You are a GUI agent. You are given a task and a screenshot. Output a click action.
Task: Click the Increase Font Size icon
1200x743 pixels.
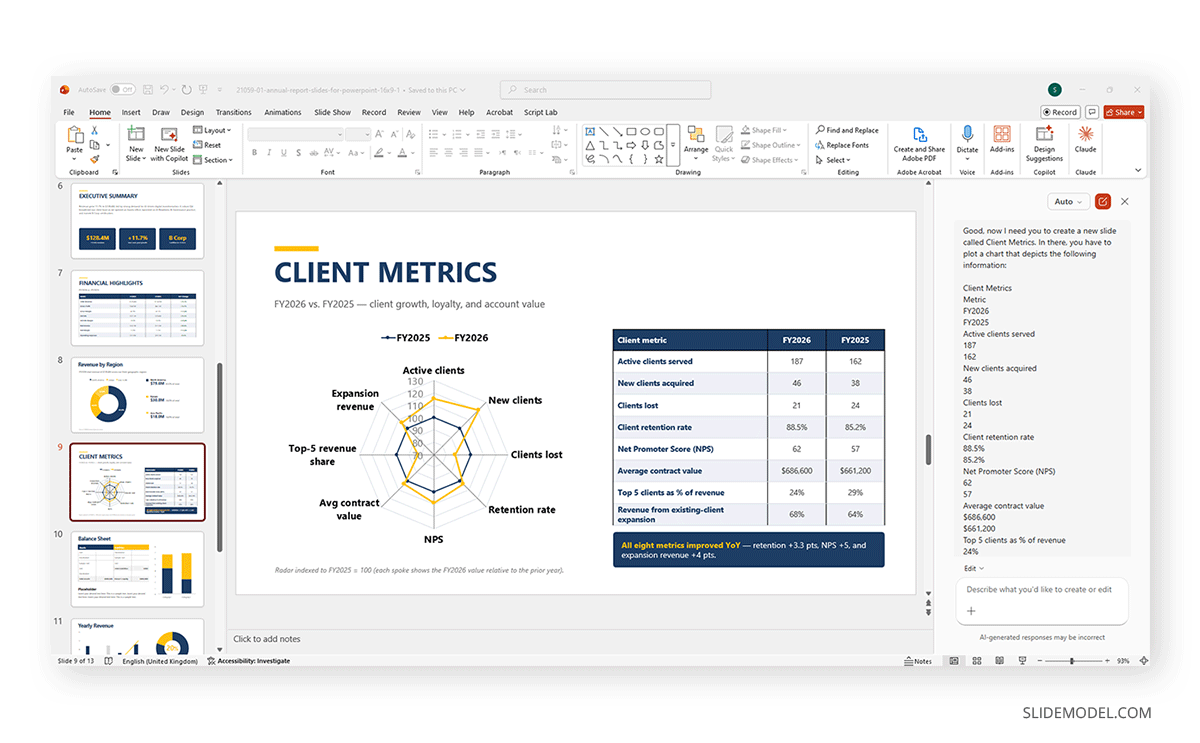point(379,134)
